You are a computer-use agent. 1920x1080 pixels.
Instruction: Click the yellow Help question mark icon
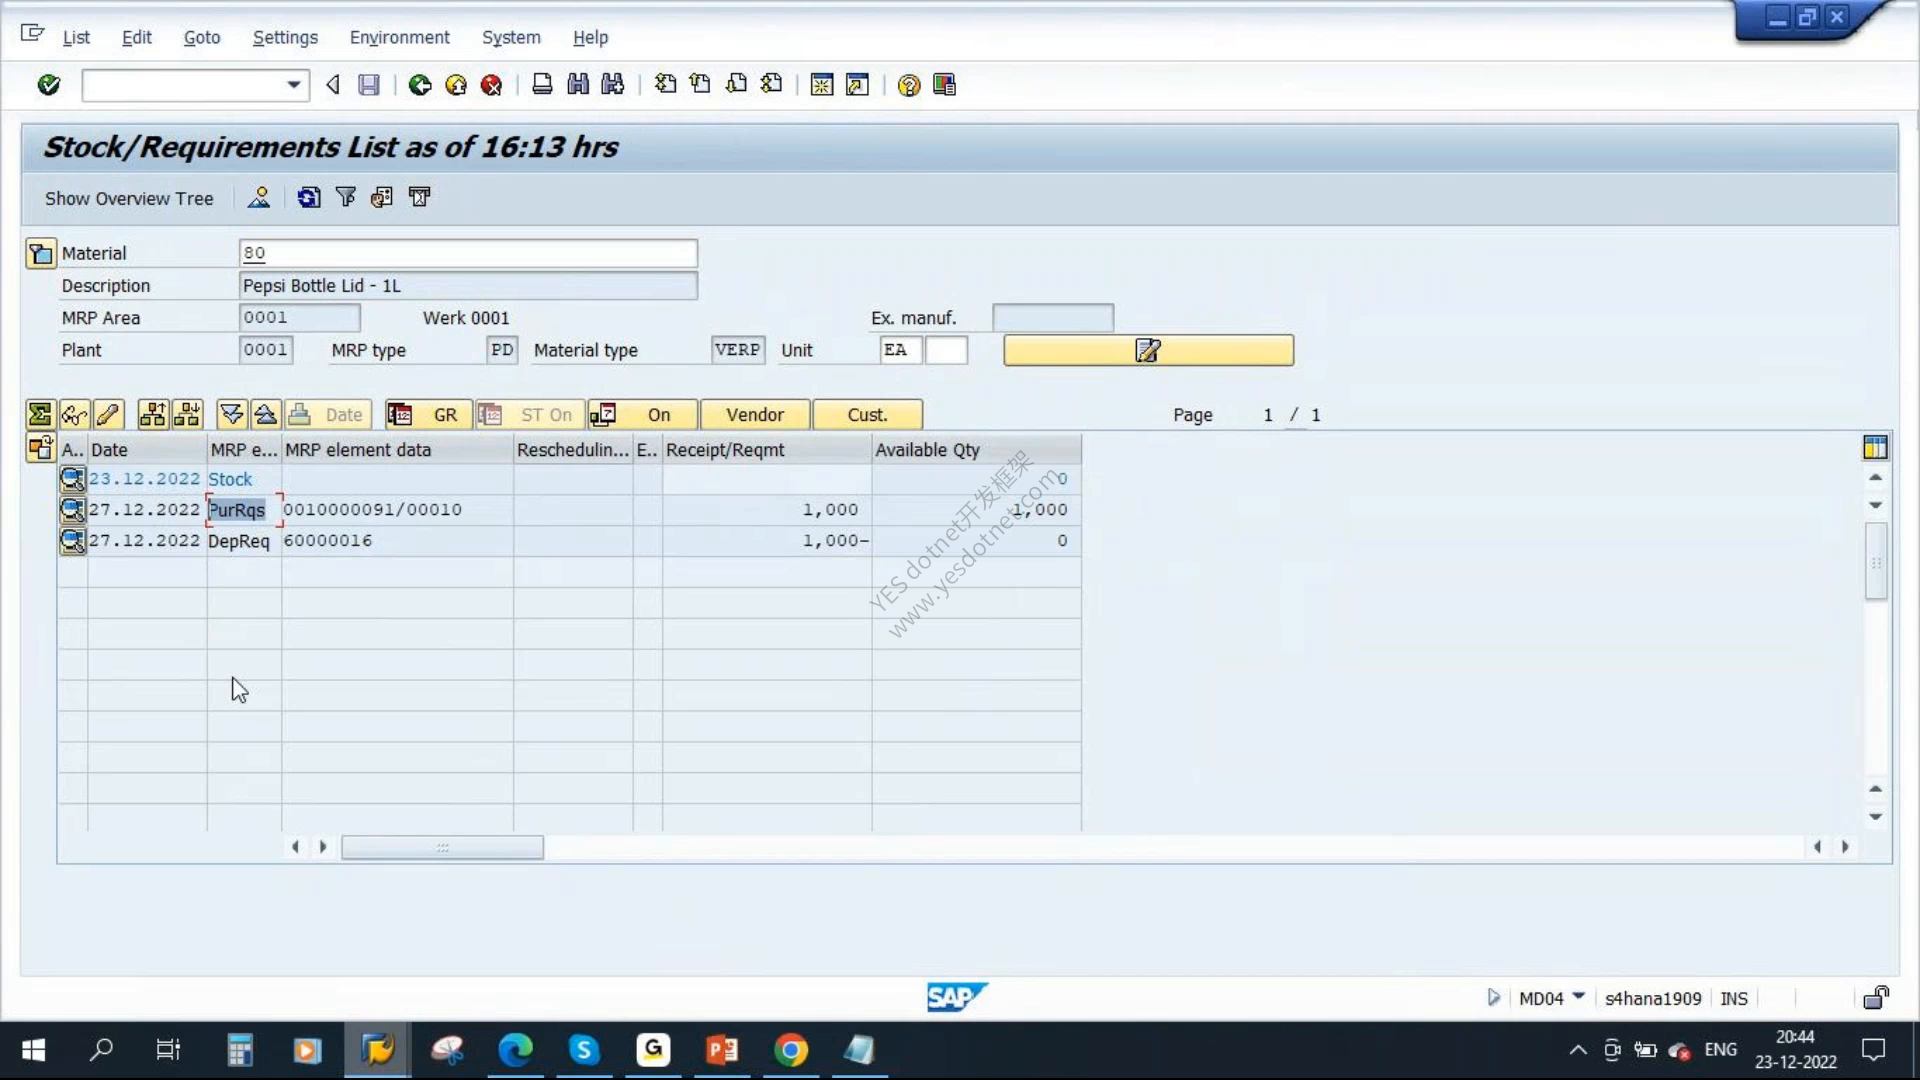pyautogui.click(x=908, y=85)
